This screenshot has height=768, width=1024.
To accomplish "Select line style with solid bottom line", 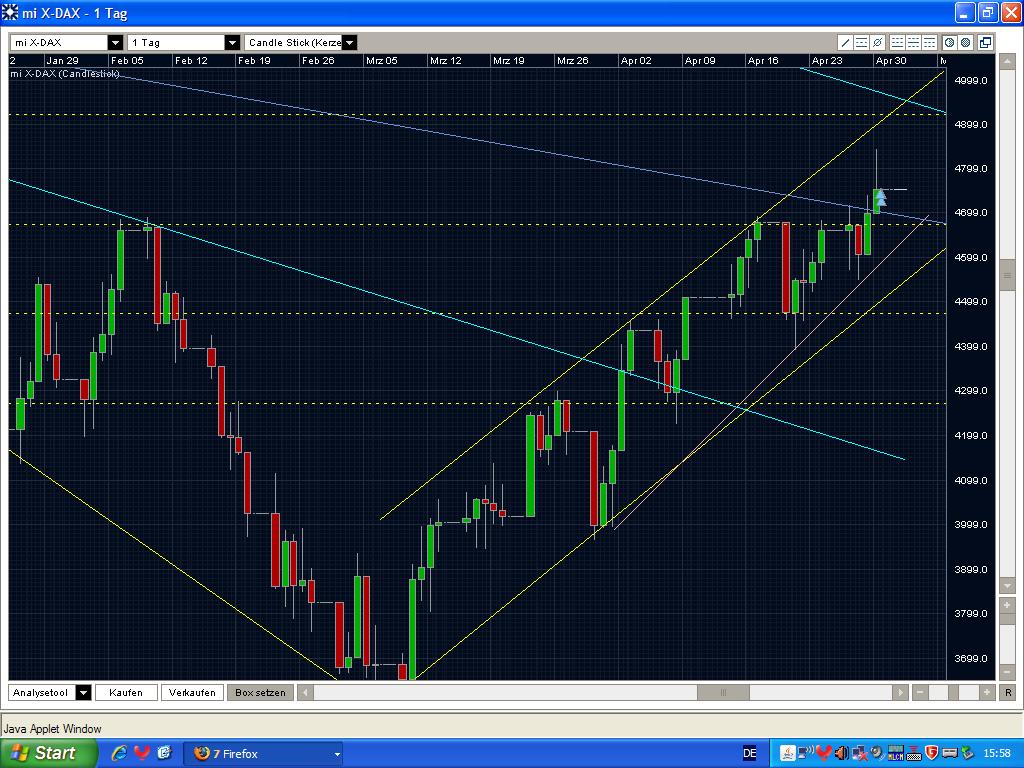I will point(897,43).
